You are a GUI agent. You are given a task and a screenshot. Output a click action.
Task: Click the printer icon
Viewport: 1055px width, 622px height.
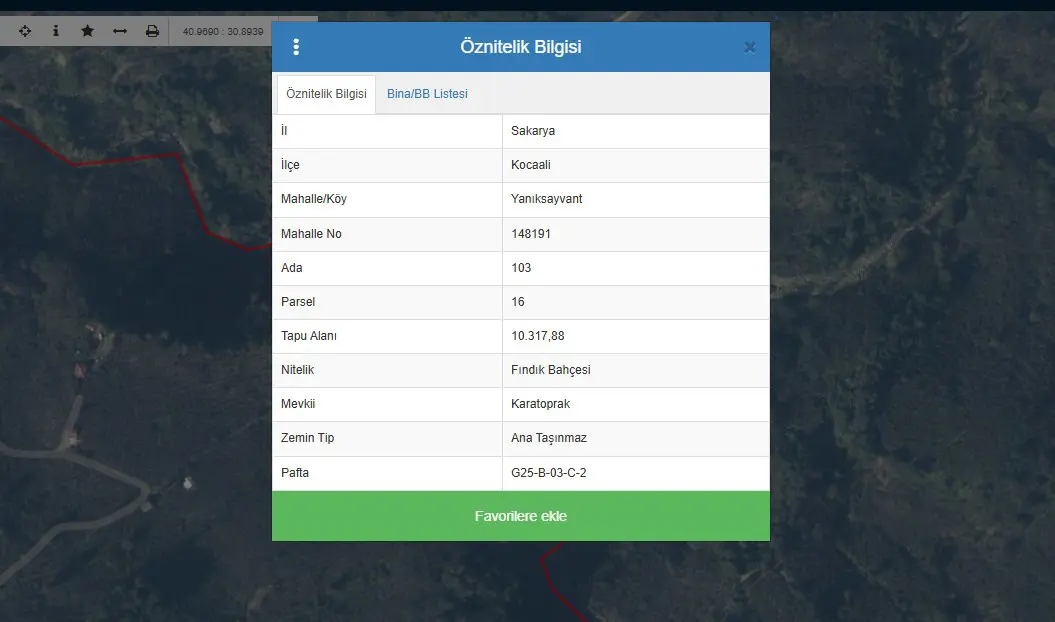click(x=153, y=31)
